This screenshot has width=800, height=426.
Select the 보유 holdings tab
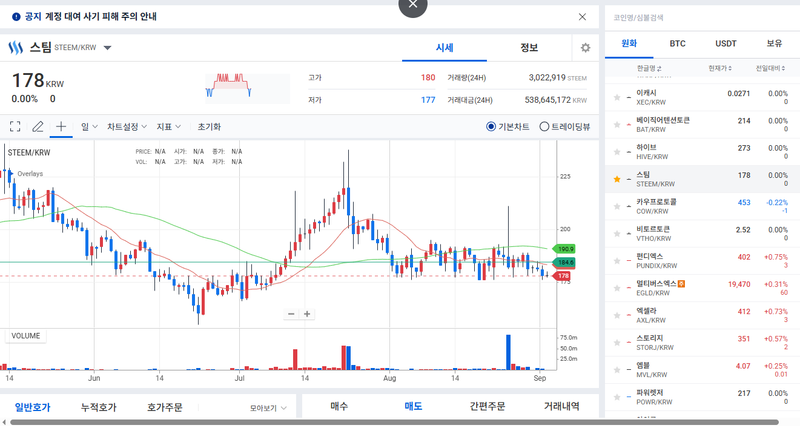(x=774, y=44)
